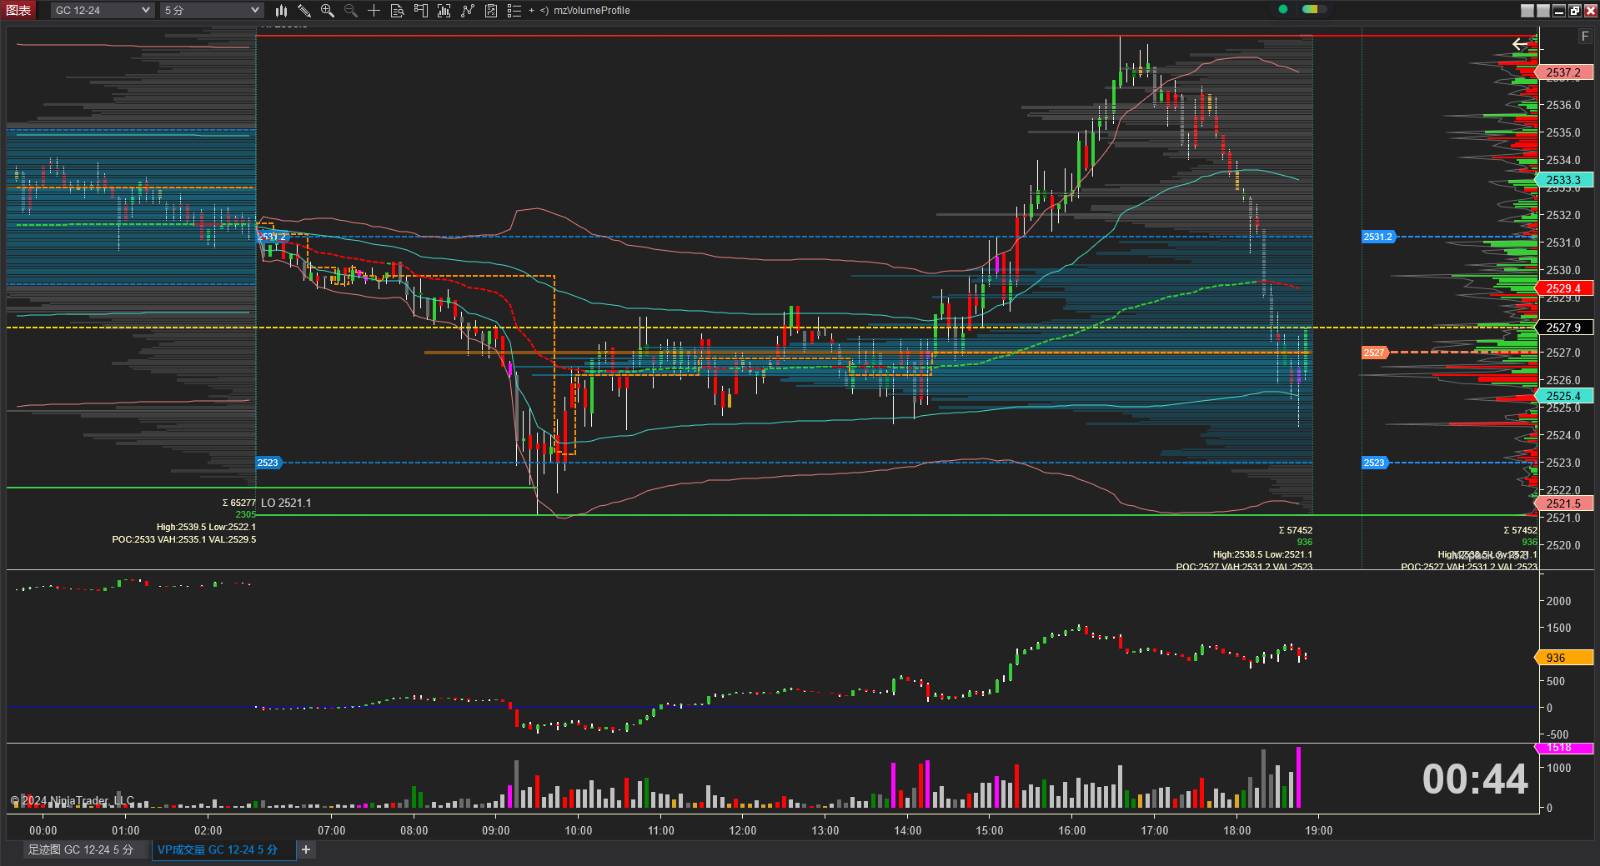Click the LO 2521.1 low label
The image size is (1600, 866).
point(286,503)
